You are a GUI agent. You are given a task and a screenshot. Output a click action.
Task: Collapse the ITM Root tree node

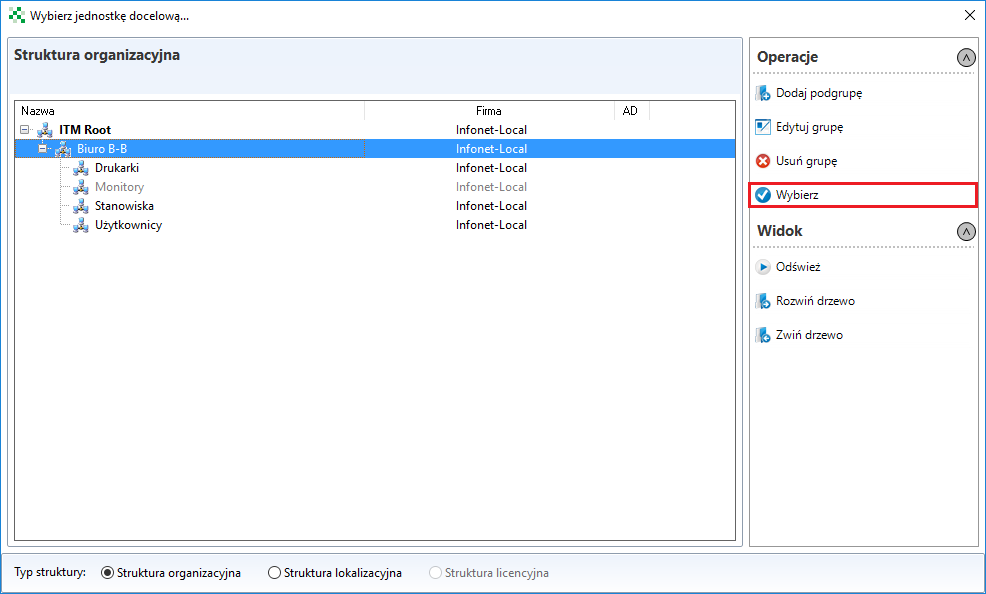point(25,130)
